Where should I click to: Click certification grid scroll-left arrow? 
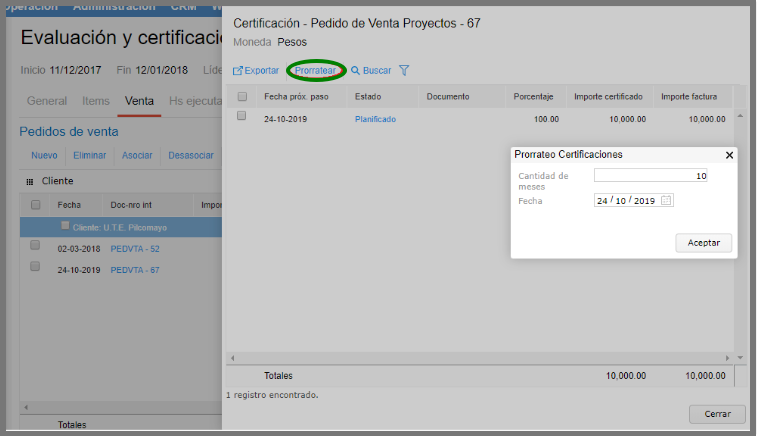(x=233, y=358)
